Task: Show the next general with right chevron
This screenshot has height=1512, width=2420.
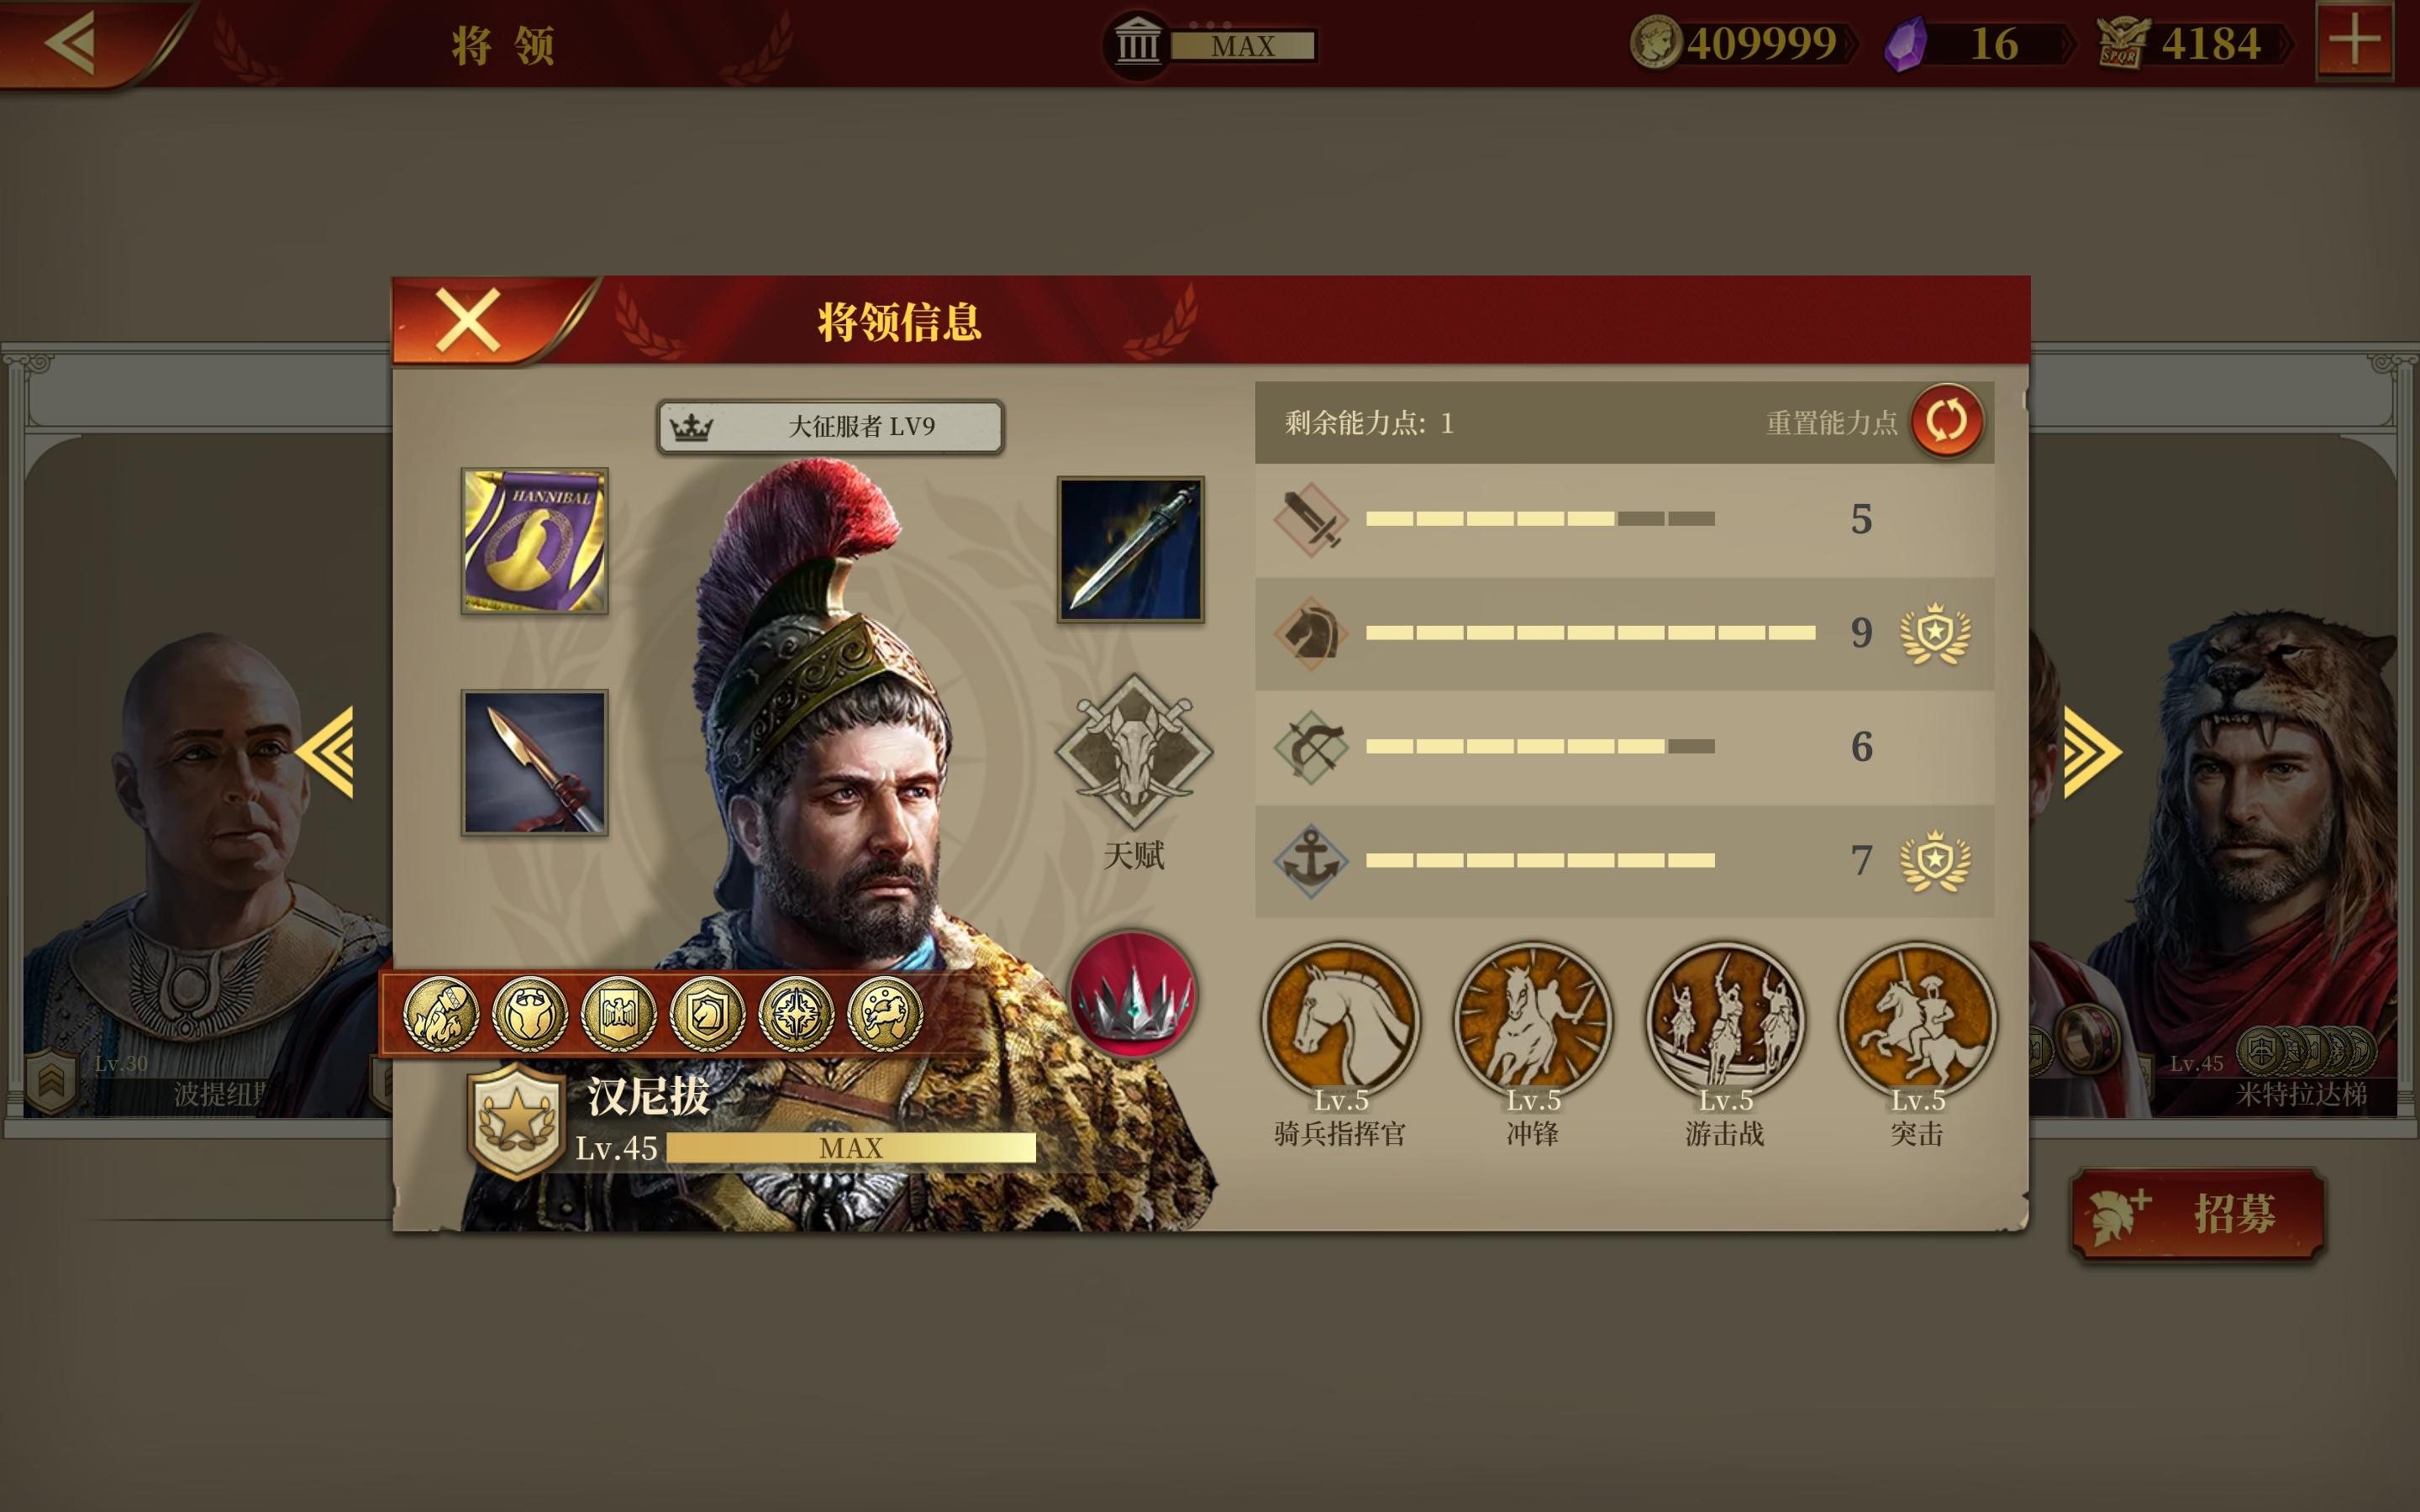Action: [x=2092, y=752]
